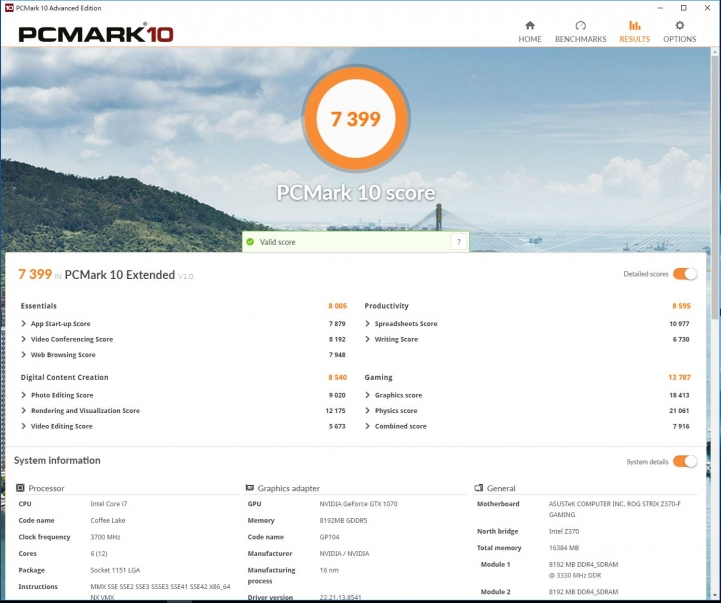The height and width of the screenshot is (603, 721).
Task: Click the Valid score banner
Action: pos(355,242)
